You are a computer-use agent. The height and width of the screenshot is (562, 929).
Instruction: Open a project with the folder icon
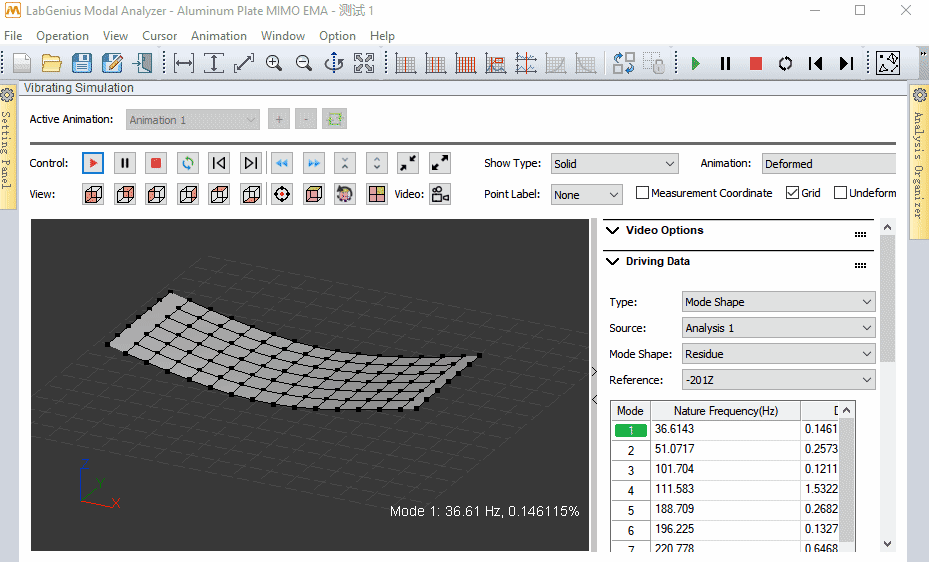pyautogui.click(x=52, y=63)
